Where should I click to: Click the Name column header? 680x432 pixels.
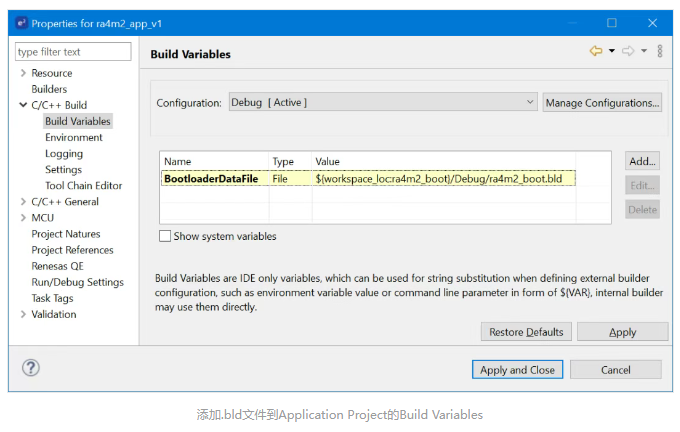click(x=214, y=161)
